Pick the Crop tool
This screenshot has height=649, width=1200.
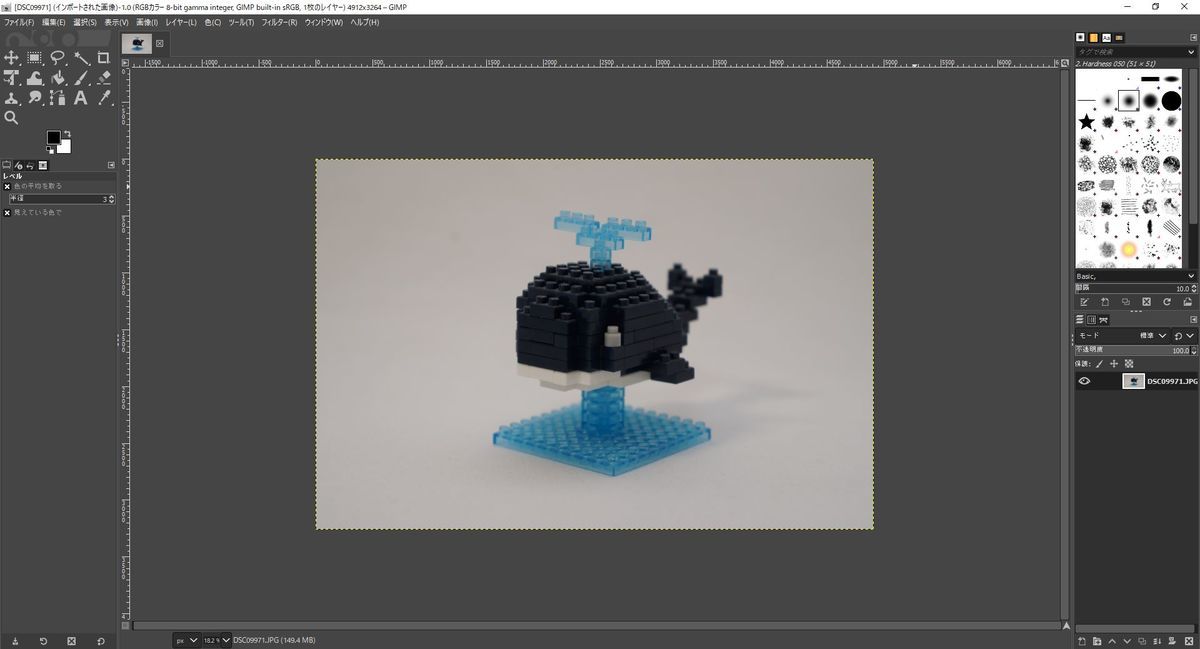click(104, 58)
